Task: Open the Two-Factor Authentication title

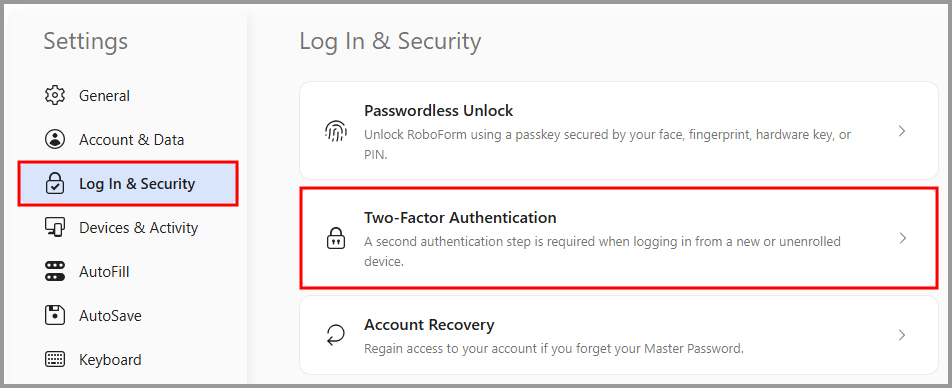Action: point(460,217)
